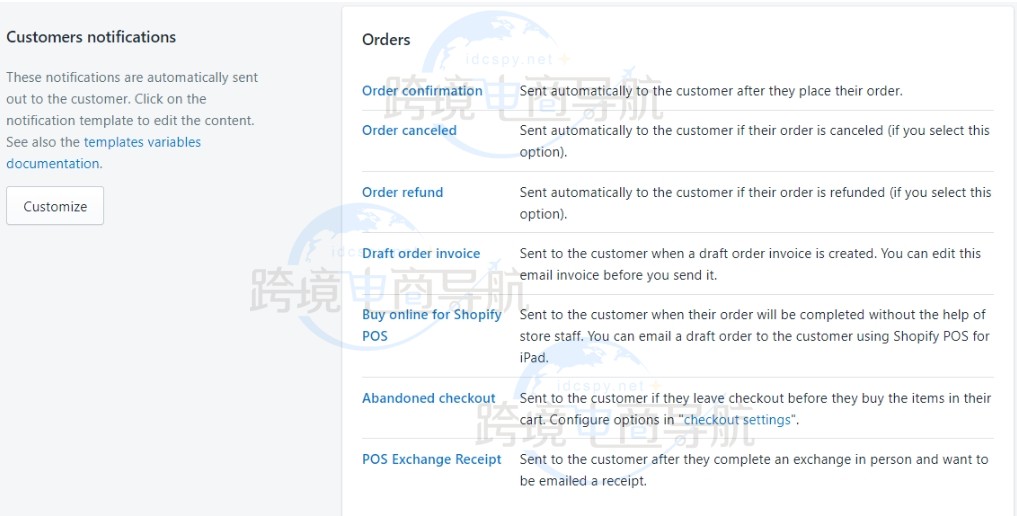Select the Order canceled notification
The image size is (1017, 516).
tap(409, 130)
